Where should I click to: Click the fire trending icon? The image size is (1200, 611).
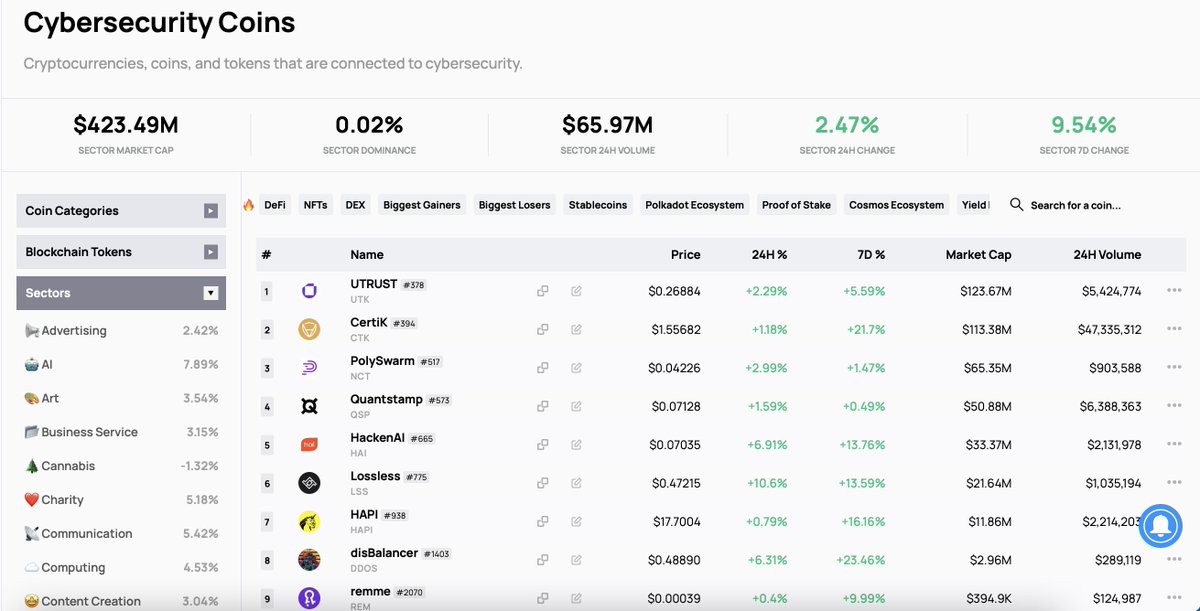pyautogui.click(x=248, y=204)
